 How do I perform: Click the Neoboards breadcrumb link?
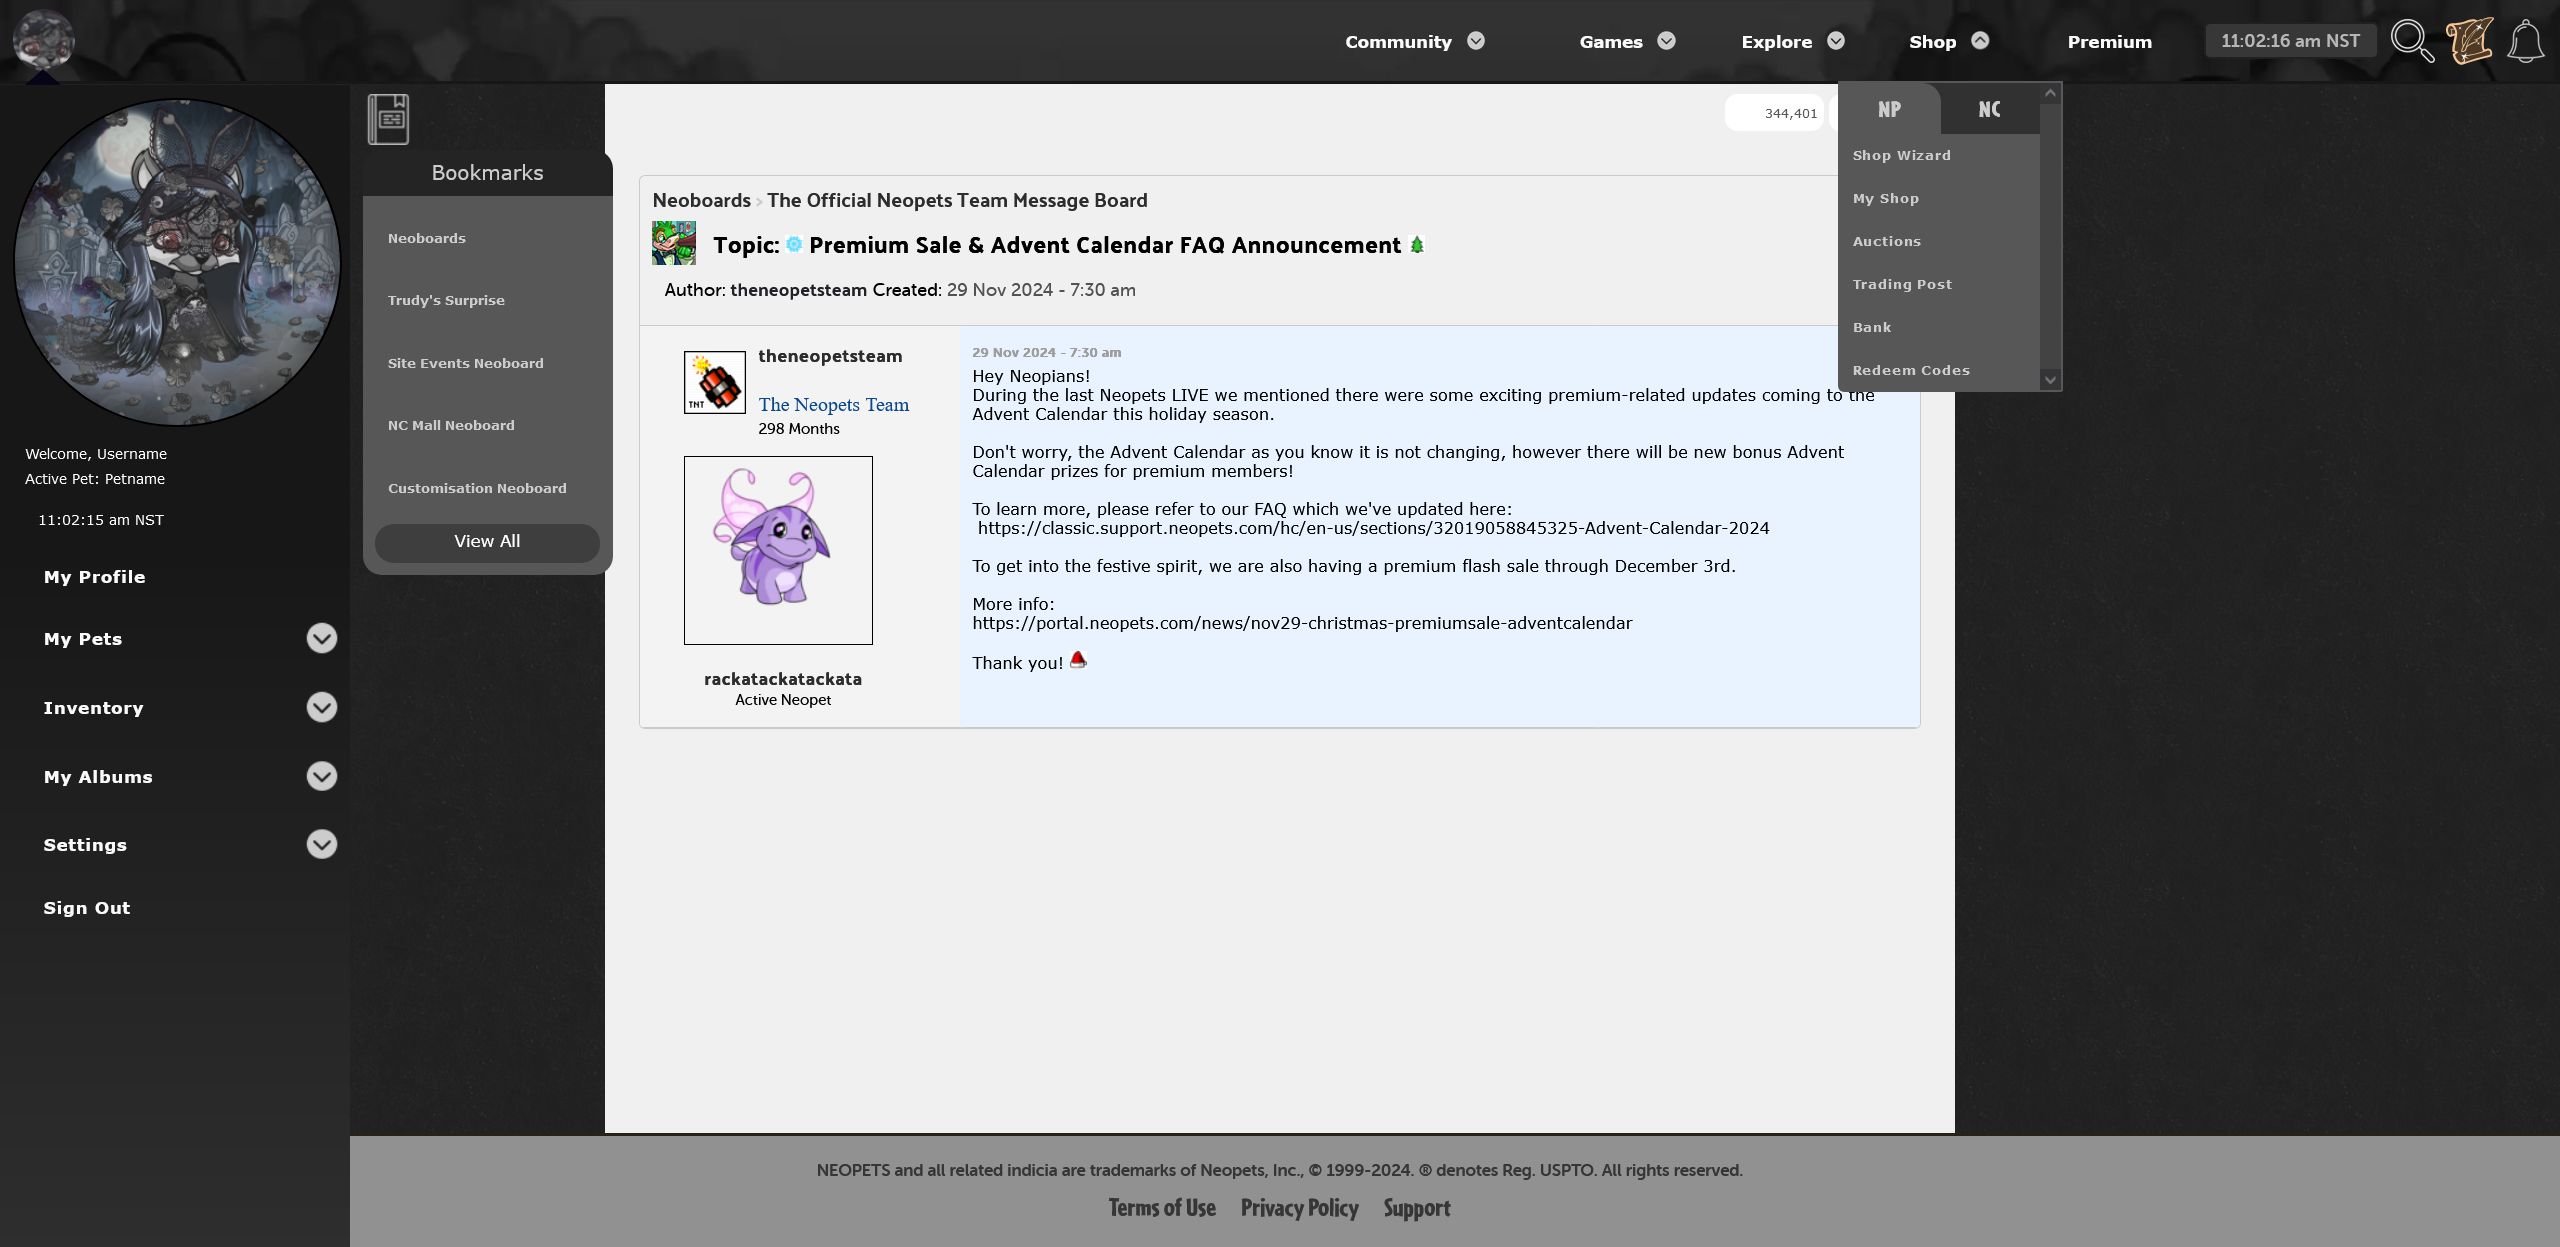702,199
